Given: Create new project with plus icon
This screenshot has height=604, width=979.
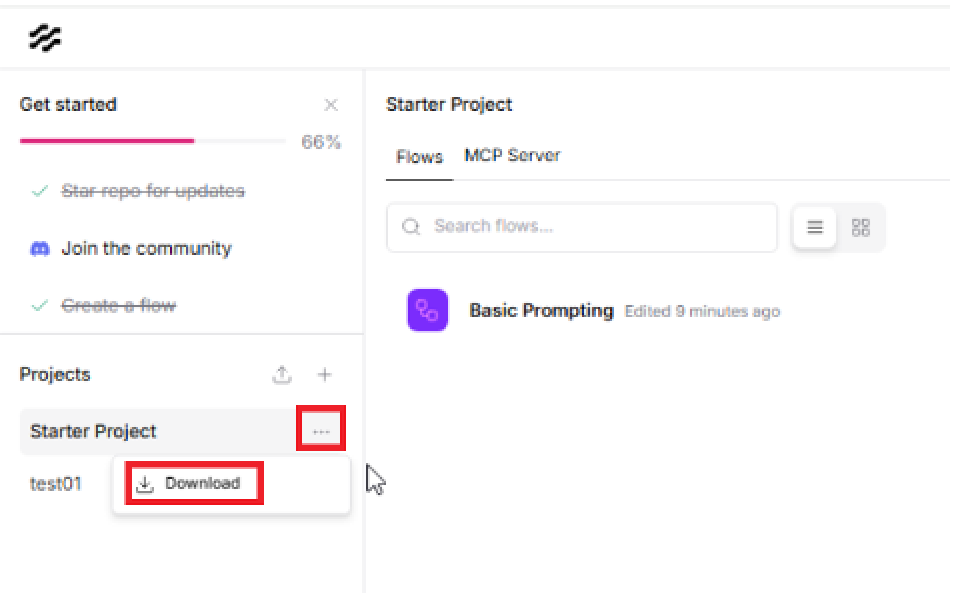Looking at the screenshot, I should pos(325,375).
